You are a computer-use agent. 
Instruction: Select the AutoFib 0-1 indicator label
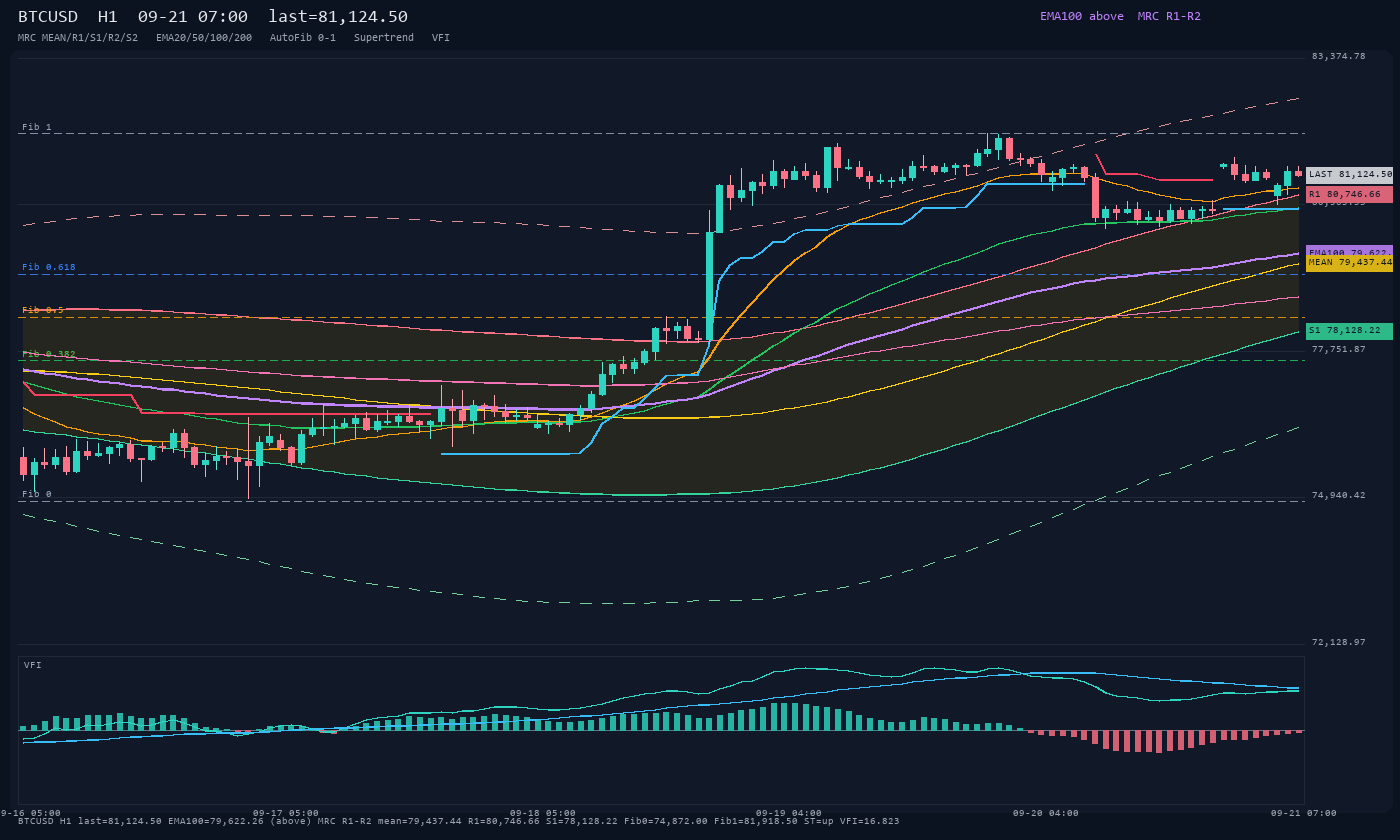pyautogui.click(x=303, y=38)
